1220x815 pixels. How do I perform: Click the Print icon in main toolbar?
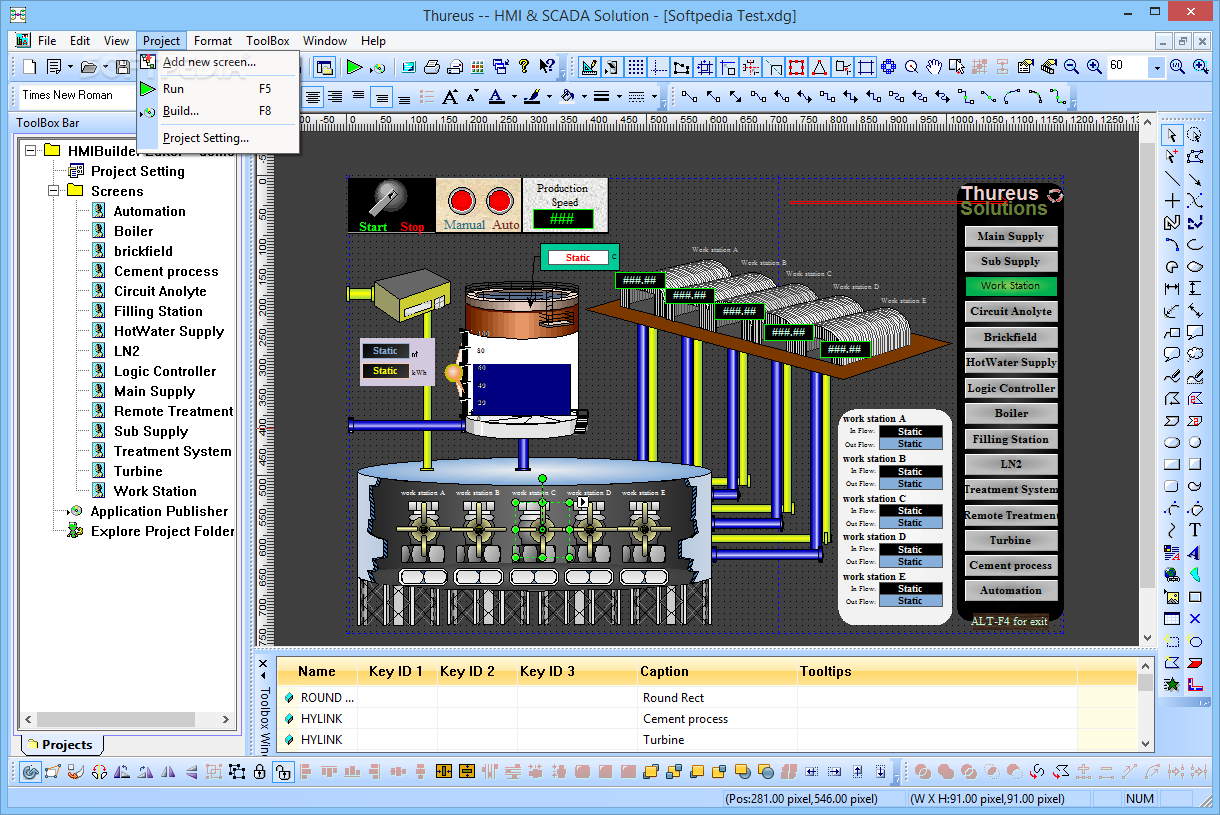[432, 67]
